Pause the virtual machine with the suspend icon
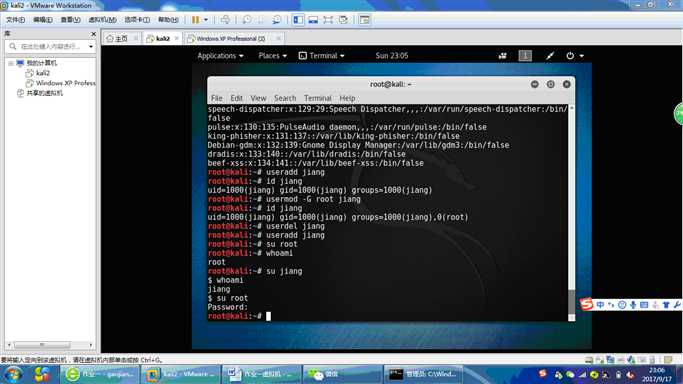 (196, 20)
